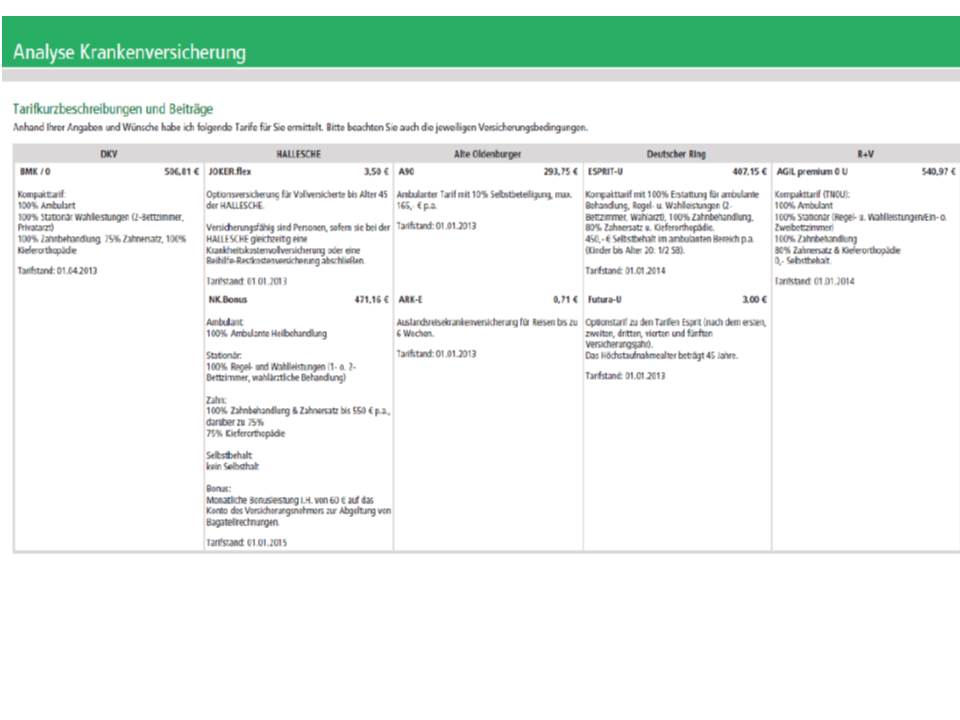Image resolution: width=960 pixels, height=720 pixels.
Task: Click the tariff name 'BMK / 0'
Action: (x=35, y=171)
